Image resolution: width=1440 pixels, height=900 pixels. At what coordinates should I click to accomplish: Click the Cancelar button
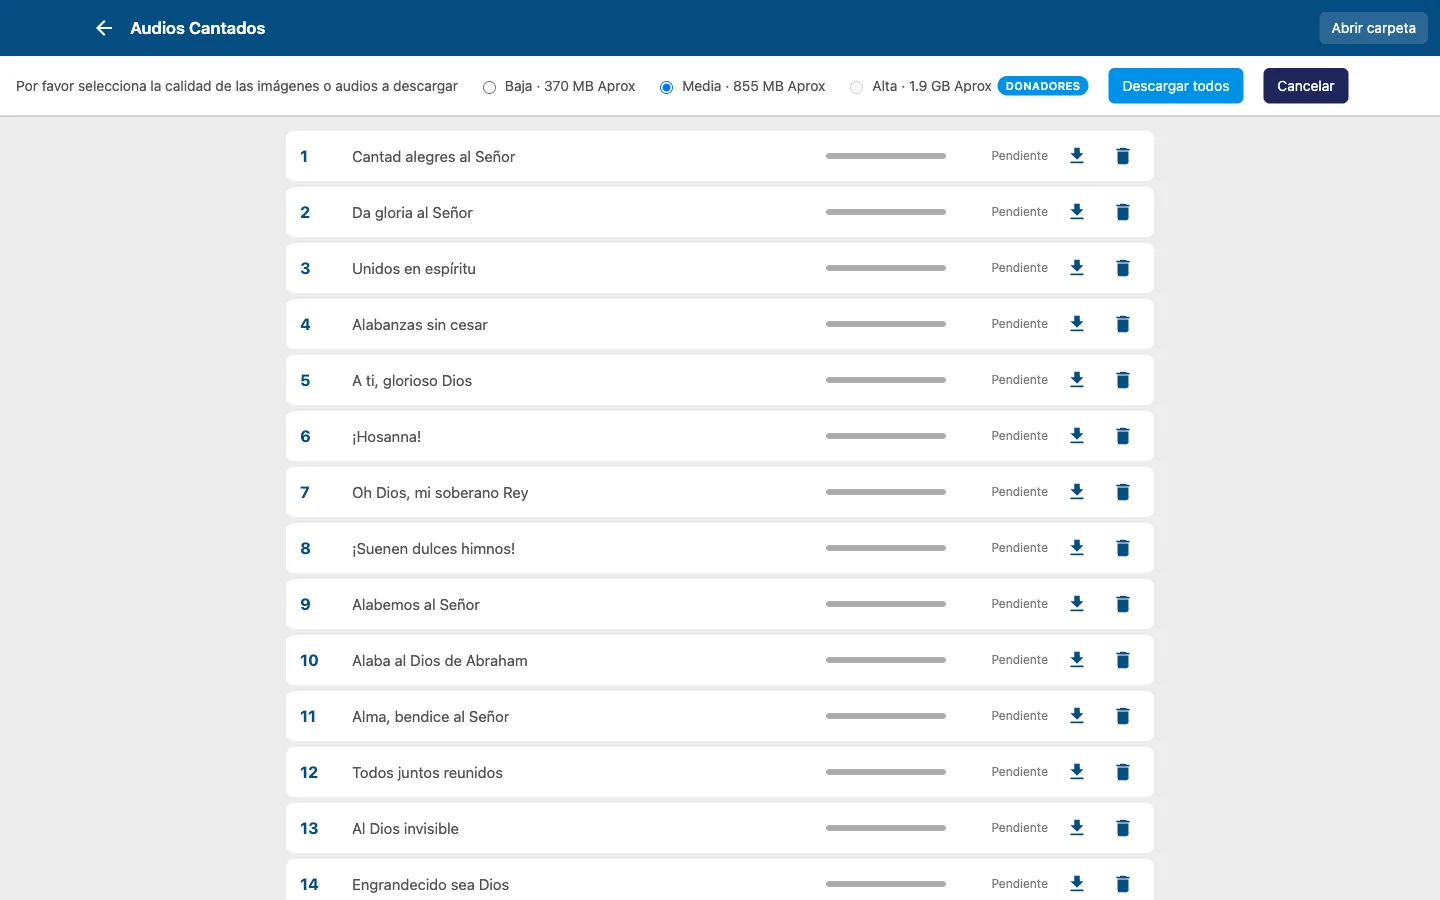click(1306, 86)
